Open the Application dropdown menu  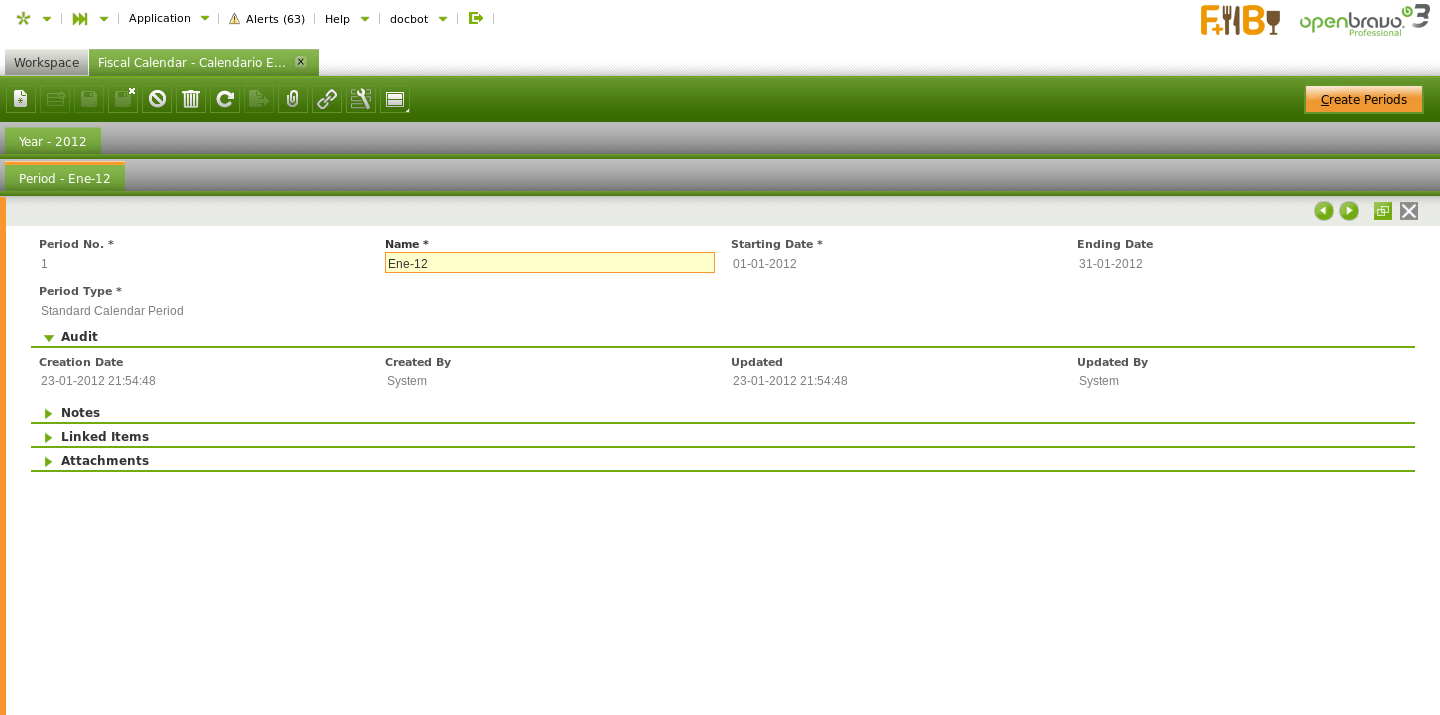tap(168, 18)
